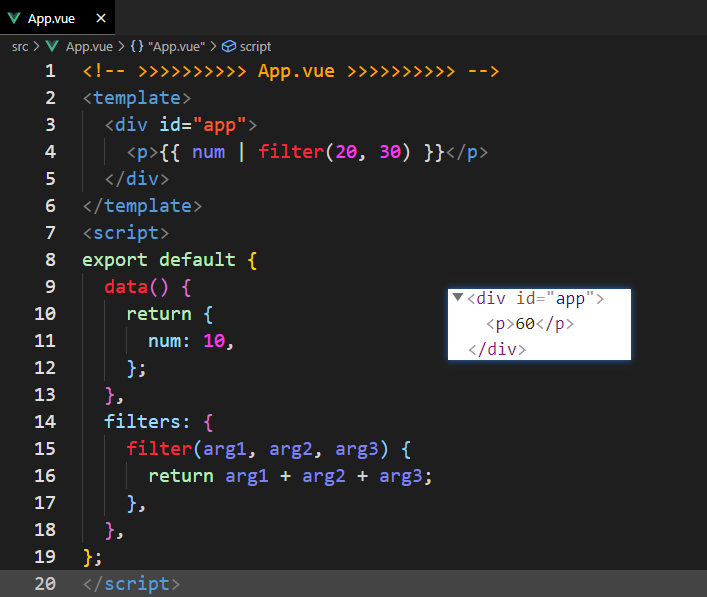This screenshot has width=707, height=597.
Task: Click the closing script tag on line 20
Action: point(131,584)
